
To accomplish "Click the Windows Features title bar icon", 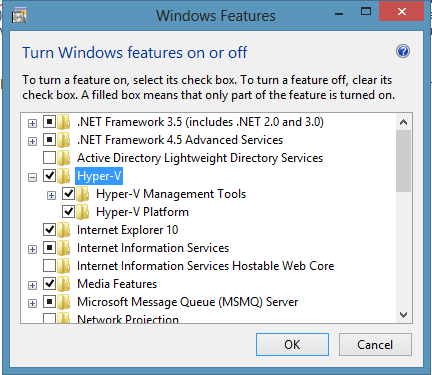I will (x=19, y=16).
